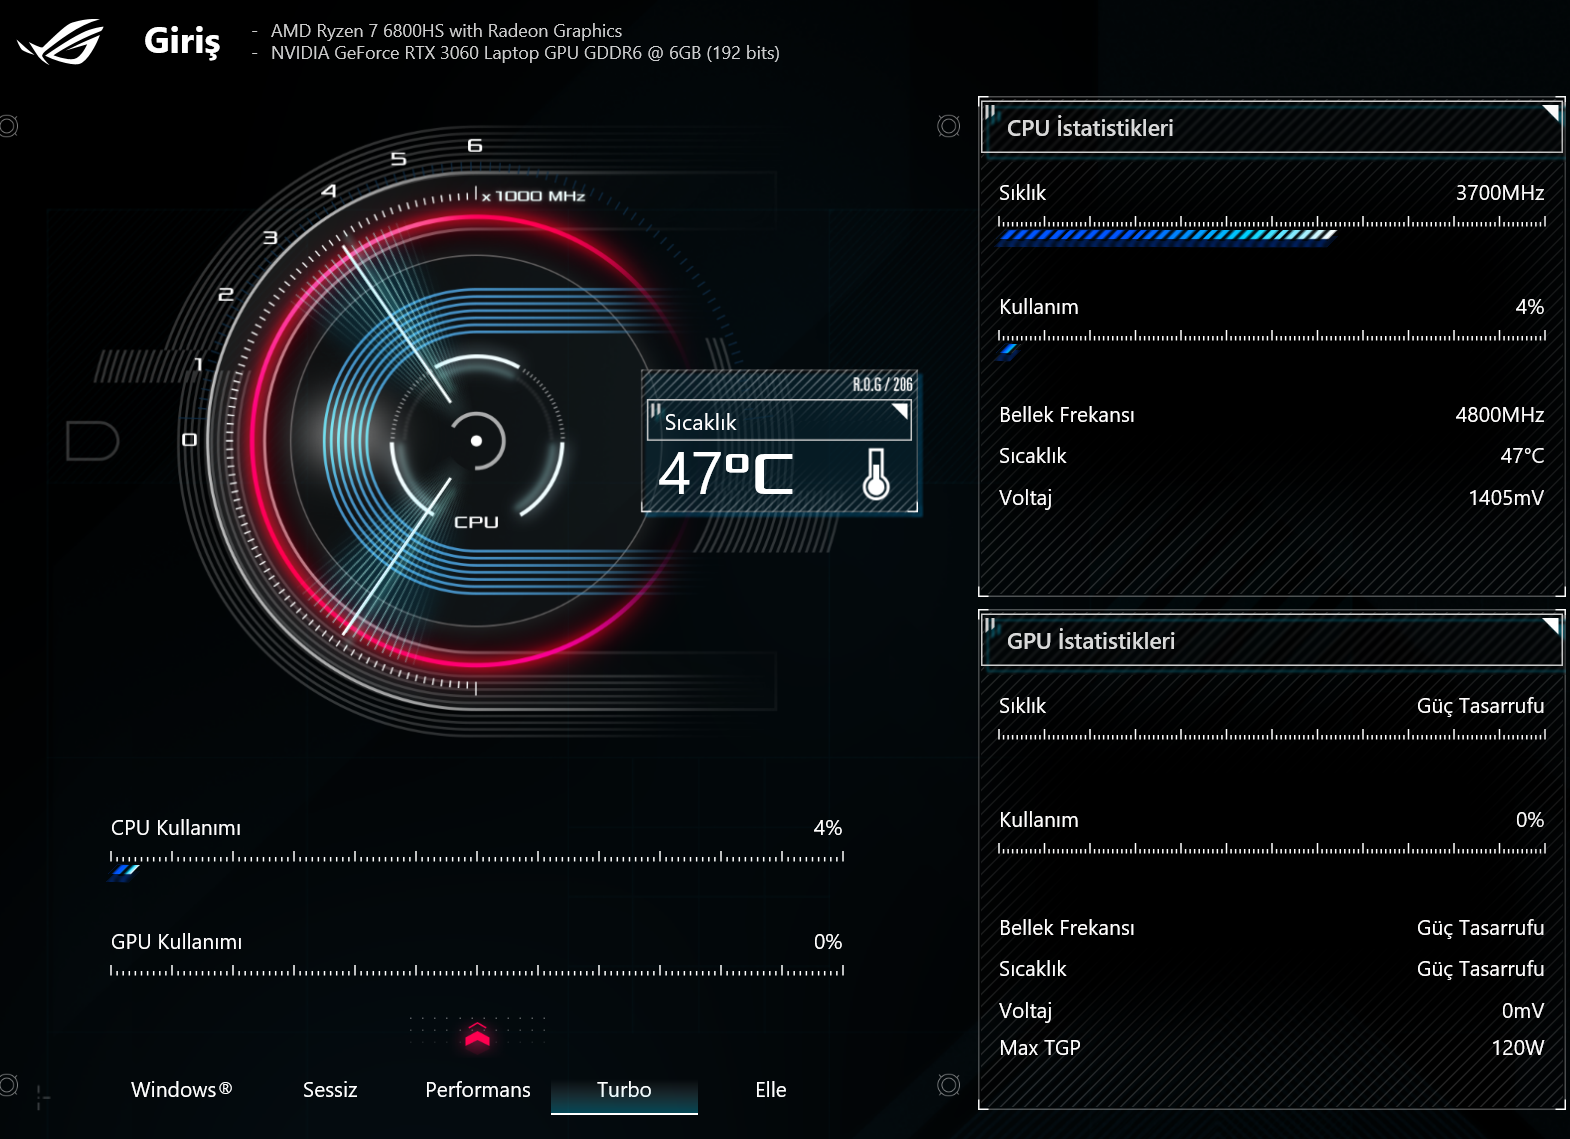Click the Bellek Frekansı label in GPU İstatistikleri

(1067, 928)
